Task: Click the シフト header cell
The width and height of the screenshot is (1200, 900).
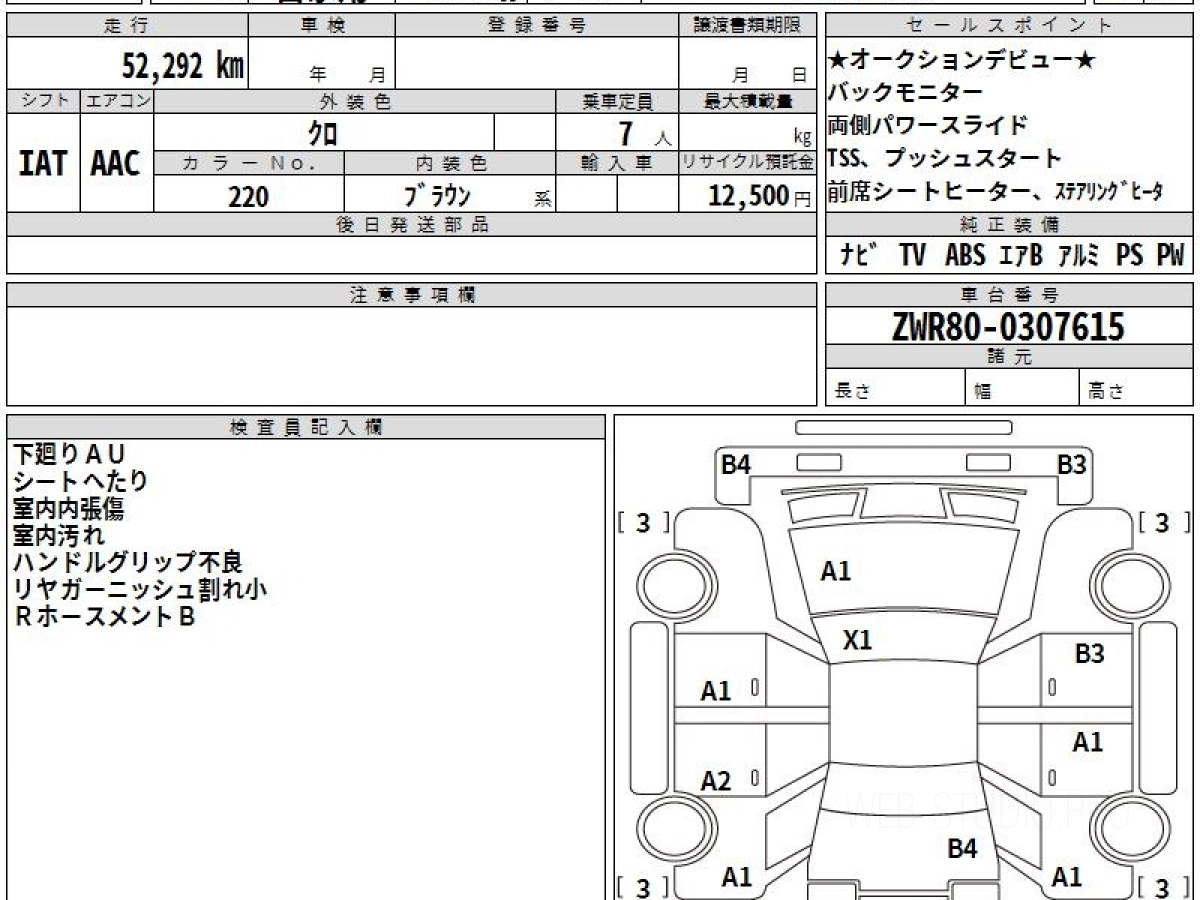Action: tap(43, 101)
